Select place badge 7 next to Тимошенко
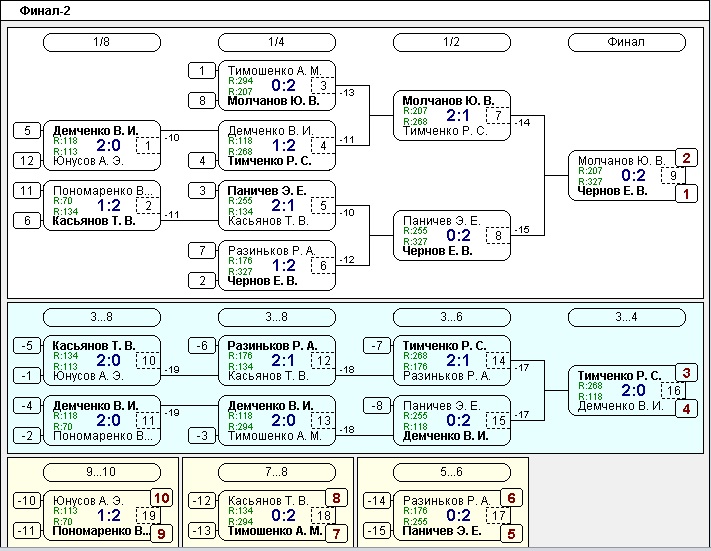Viewport: 711px width, 551px height. pyautogui.click(x=336, y=534)
